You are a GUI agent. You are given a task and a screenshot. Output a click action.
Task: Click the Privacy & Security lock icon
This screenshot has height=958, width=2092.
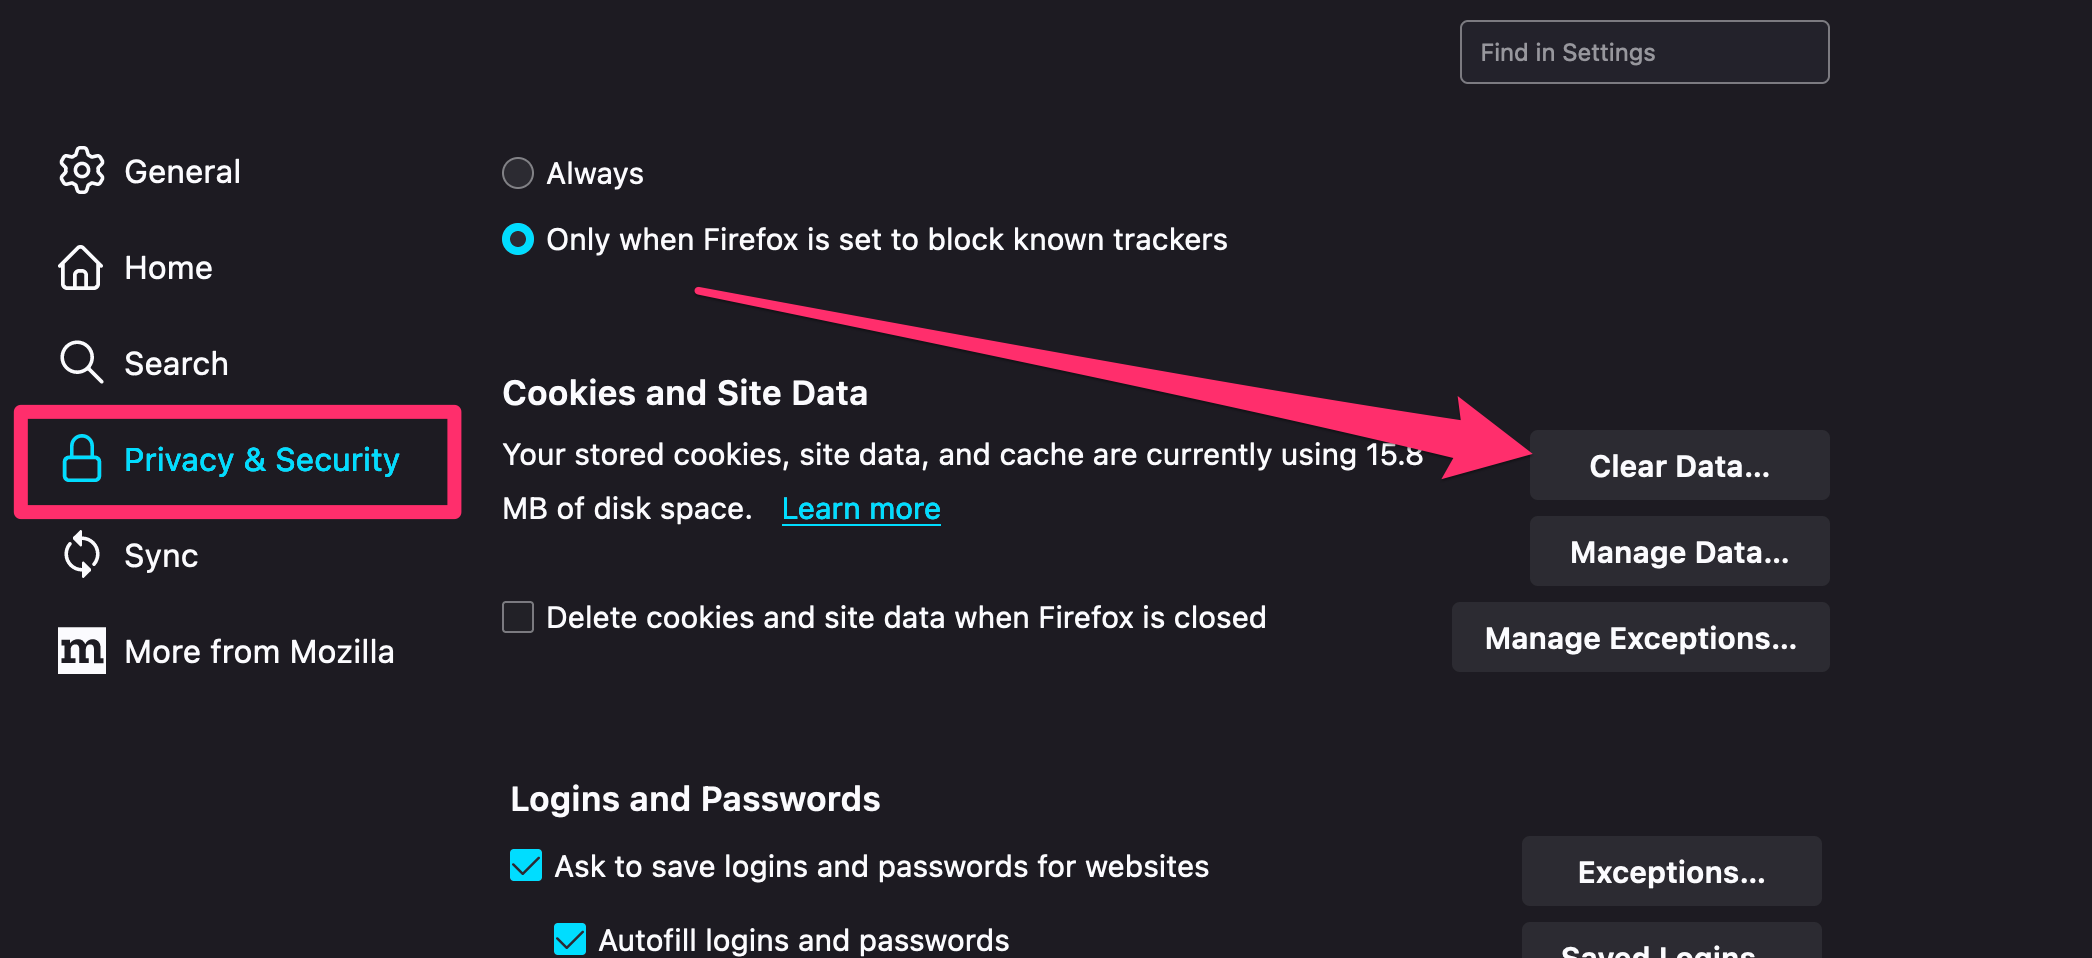[82, 460]
